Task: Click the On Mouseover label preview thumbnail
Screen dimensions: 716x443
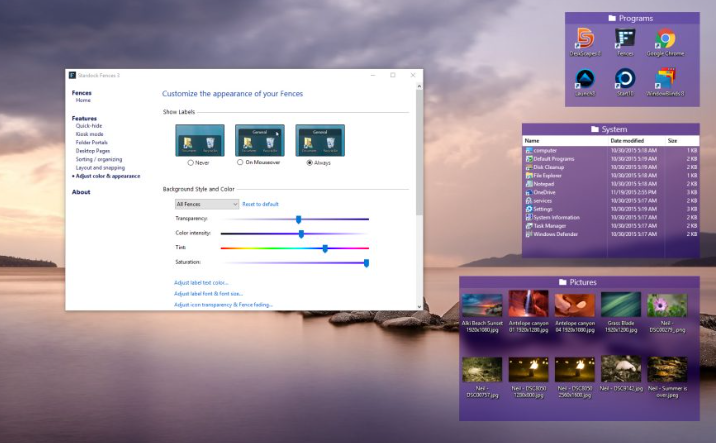Action: pyautogui.click(x=260, y=141)
